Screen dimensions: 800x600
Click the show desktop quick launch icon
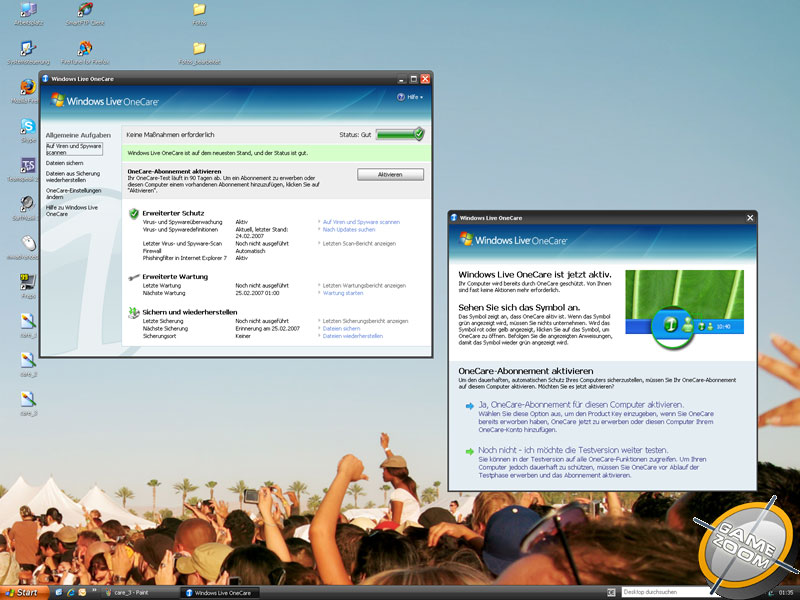(x=59, y=592)
